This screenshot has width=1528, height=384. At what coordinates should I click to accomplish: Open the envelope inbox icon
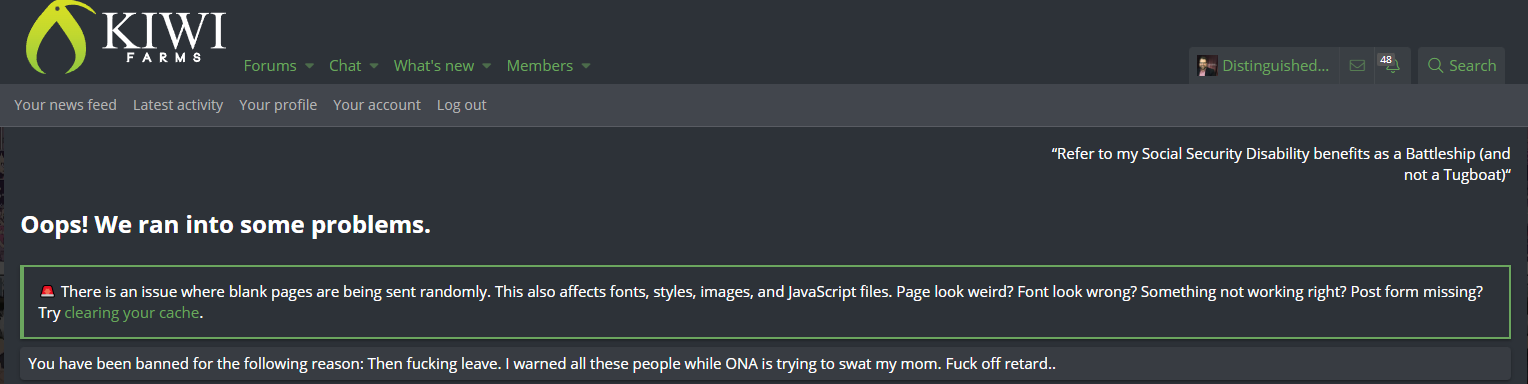(x=1357, y=66)
